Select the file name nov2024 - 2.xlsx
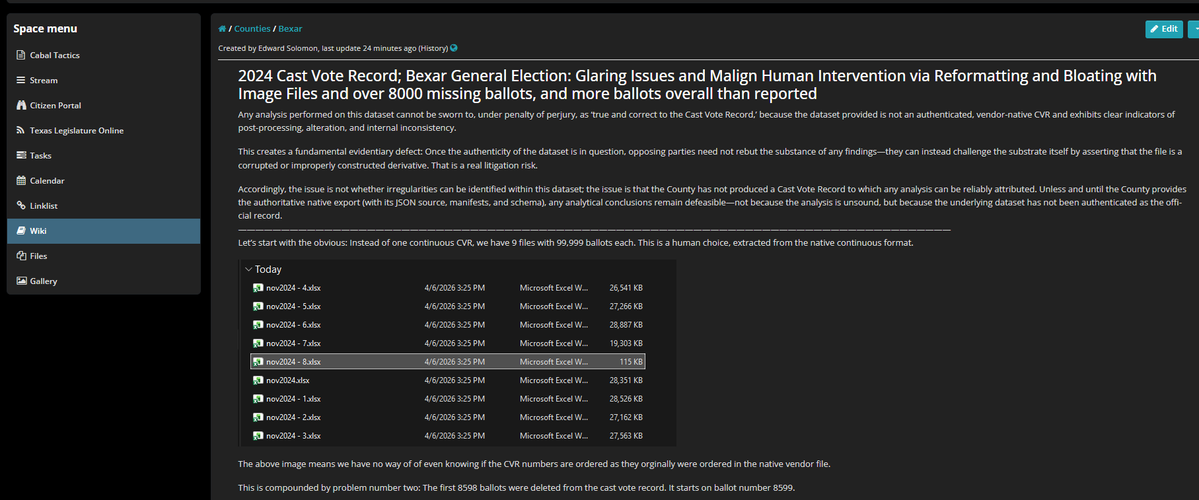 pyautogui.click(x=294, y=417)
